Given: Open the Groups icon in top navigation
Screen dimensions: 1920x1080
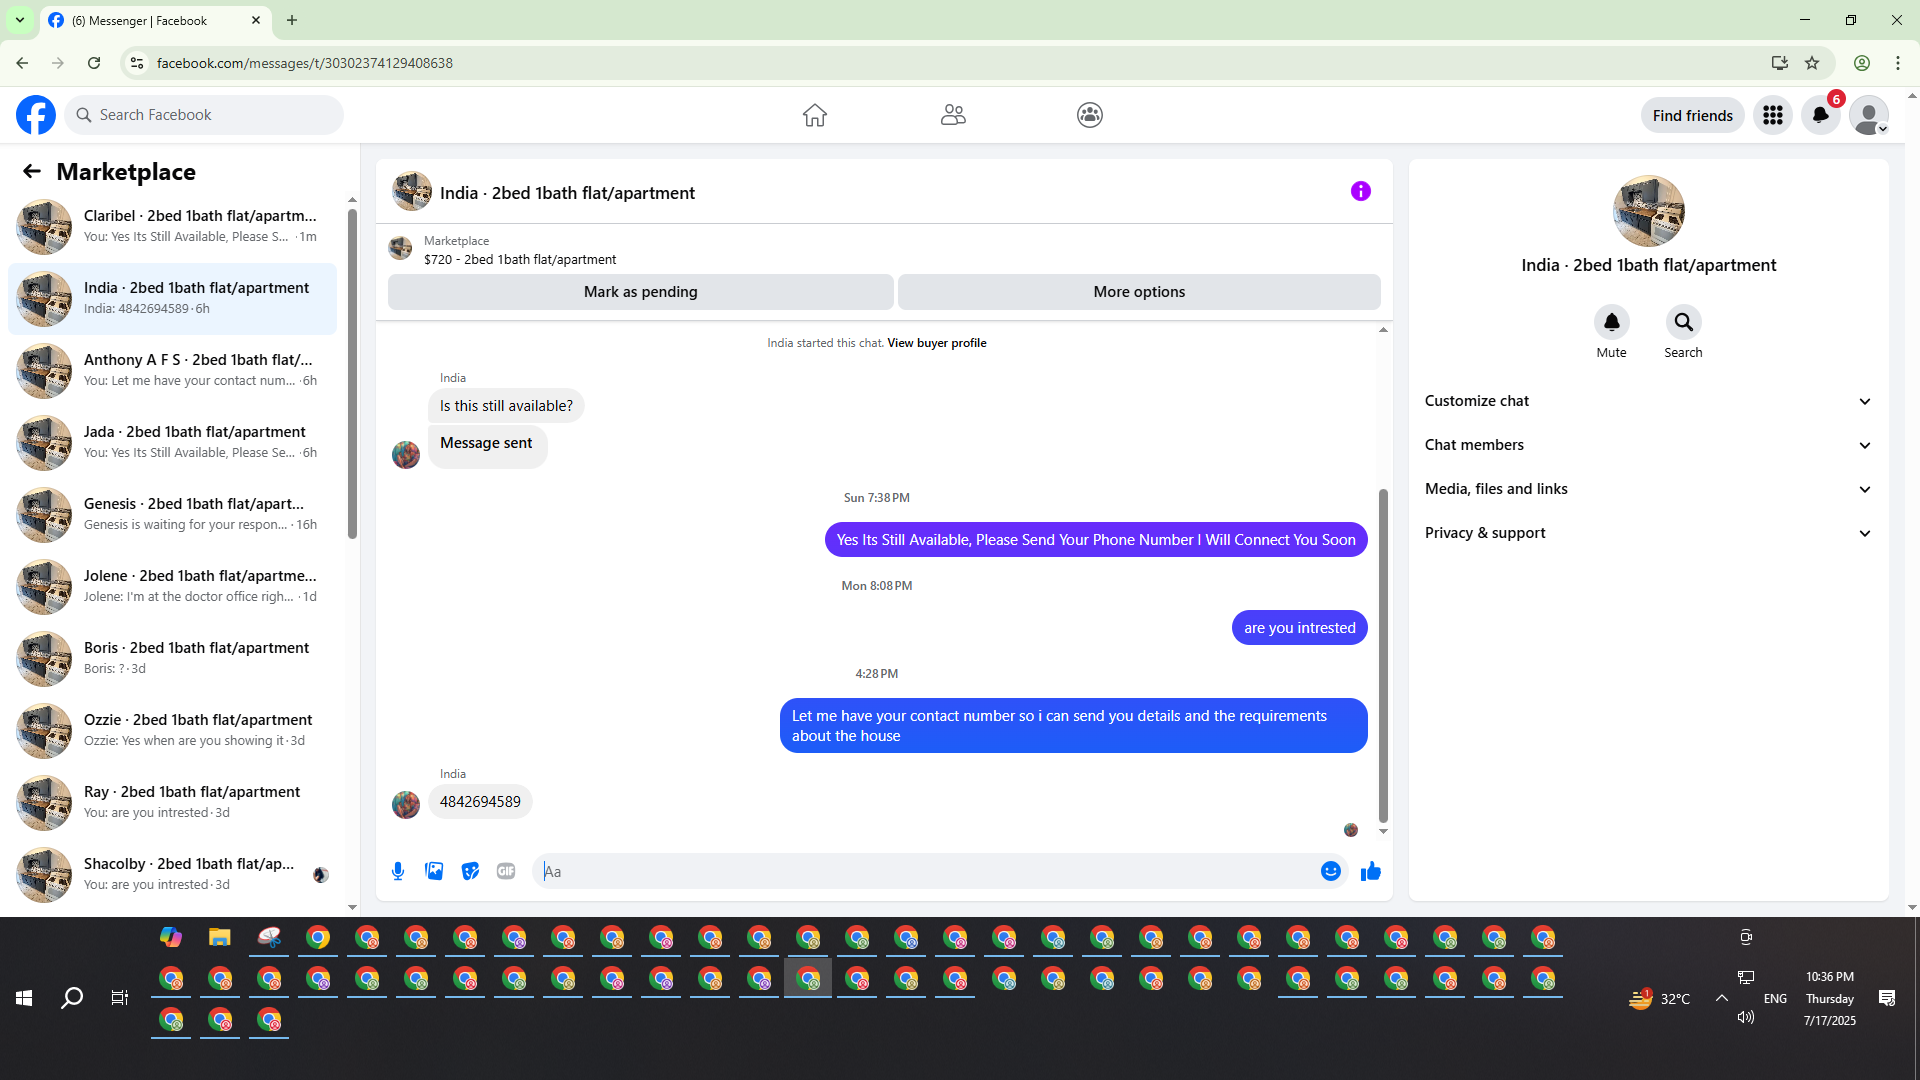Looking at the screenshot, I should 1090,115.
